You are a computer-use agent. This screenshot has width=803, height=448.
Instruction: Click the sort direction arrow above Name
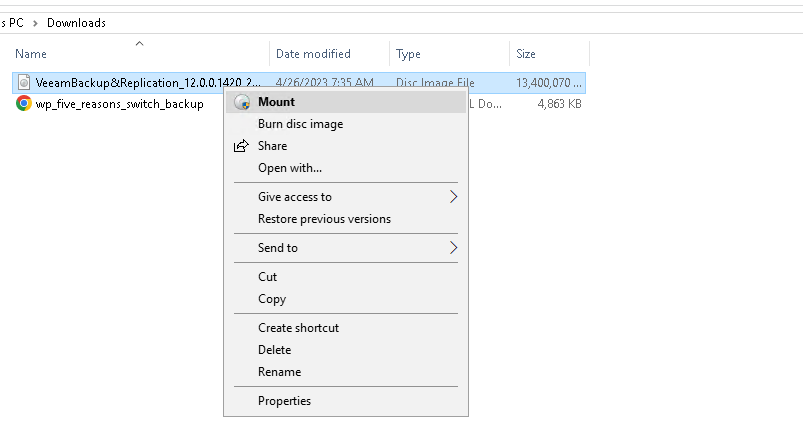tap(139, 44)
